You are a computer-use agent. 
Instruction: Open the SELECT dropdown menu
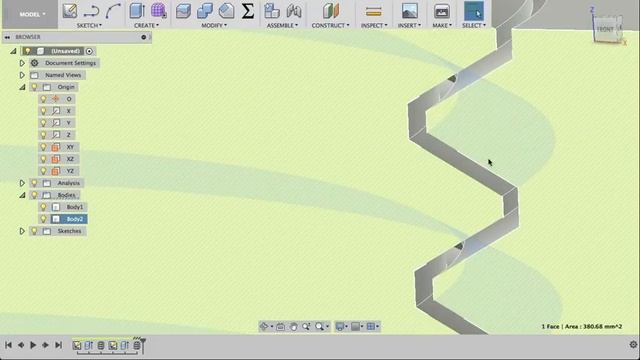[x=474, y=25]
